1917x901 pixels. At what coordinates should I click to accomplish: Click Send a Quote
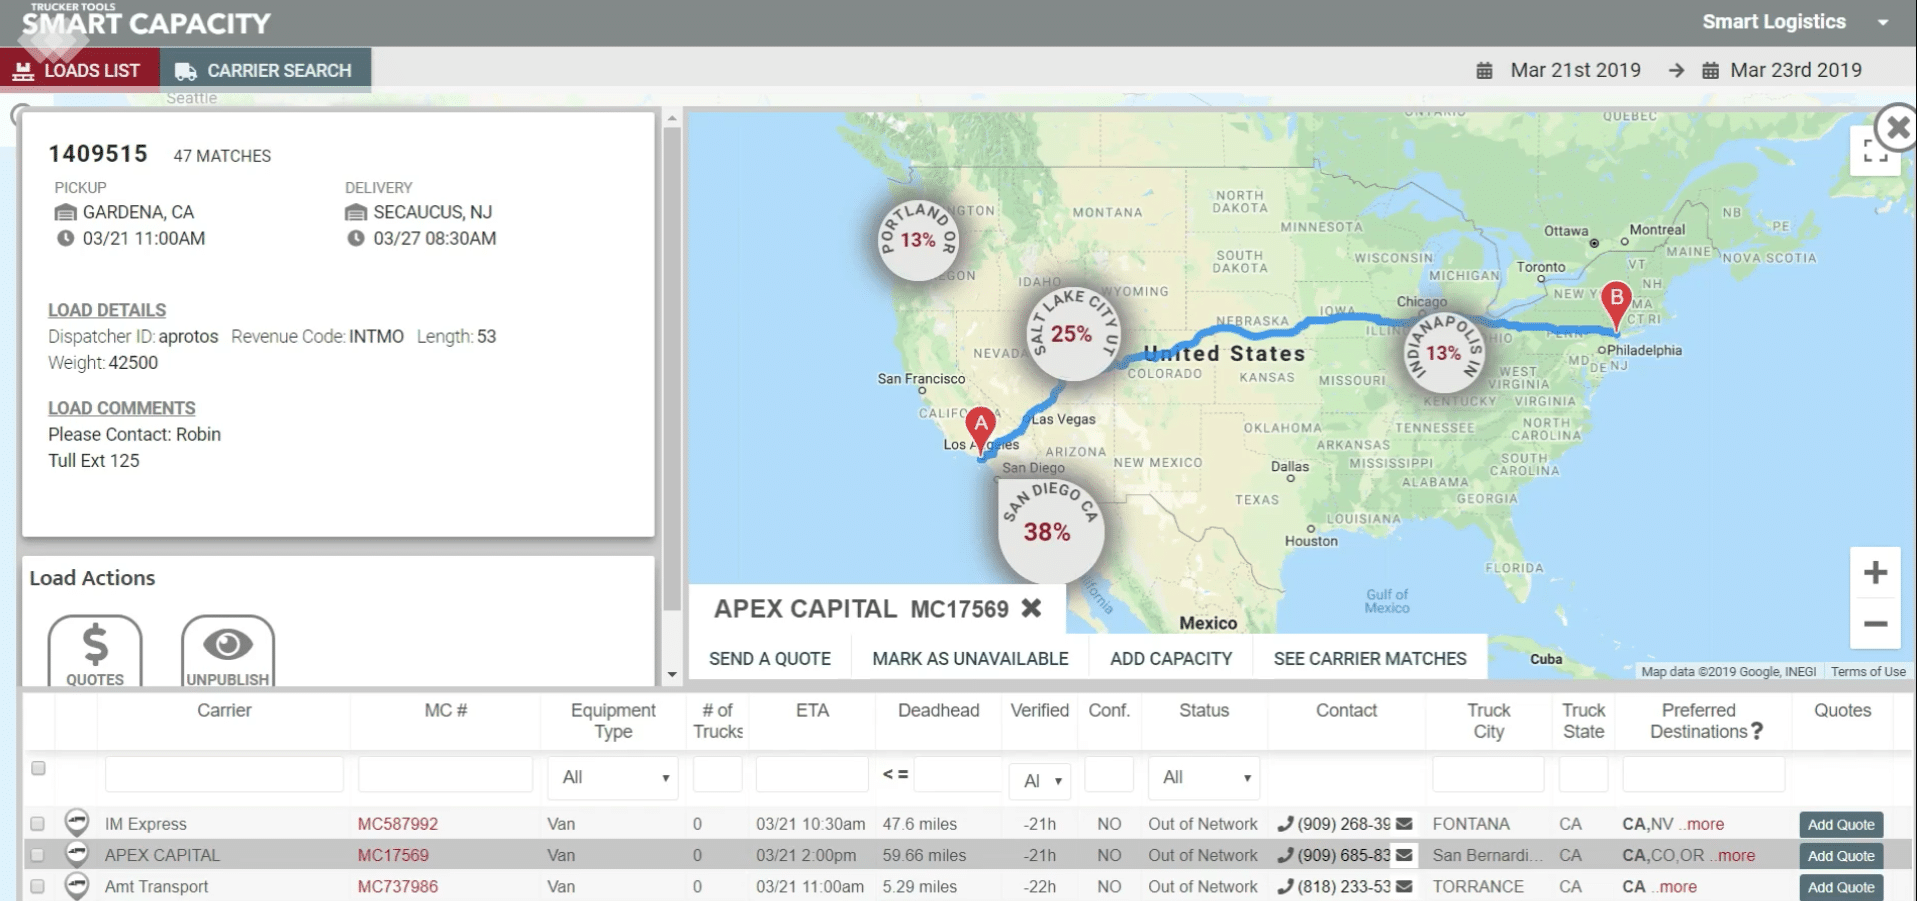(x=770, y=659)
